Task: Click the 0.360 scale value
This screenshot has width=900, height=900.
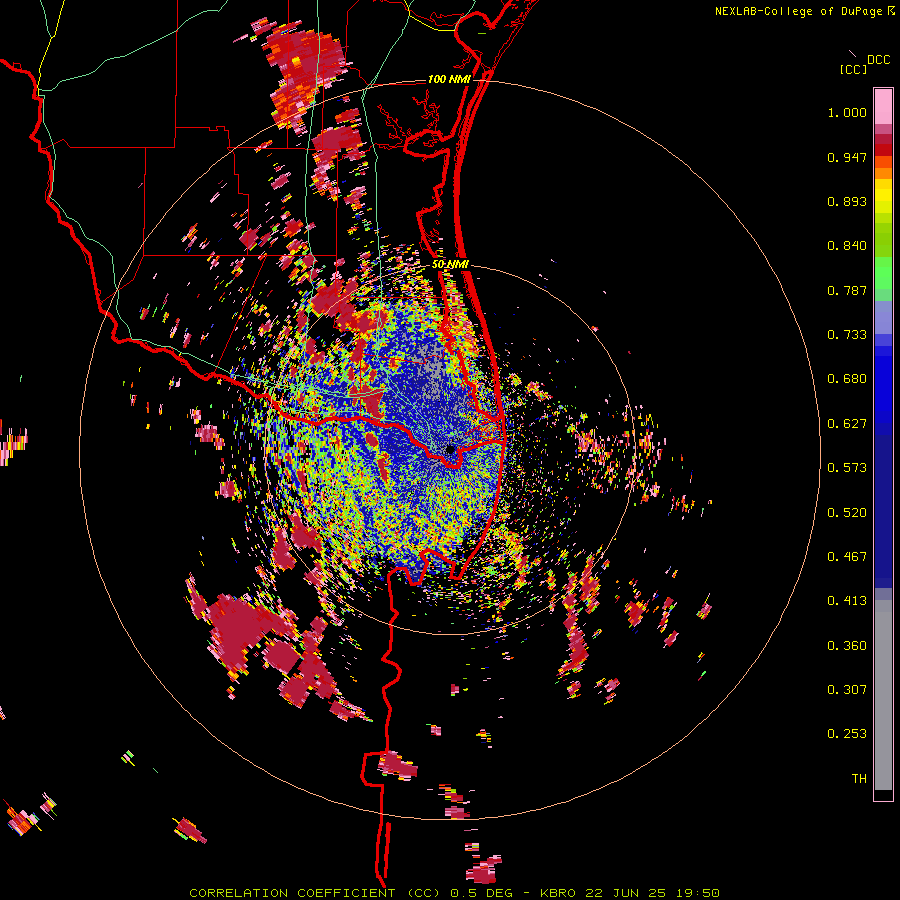Action: (847, 646)
